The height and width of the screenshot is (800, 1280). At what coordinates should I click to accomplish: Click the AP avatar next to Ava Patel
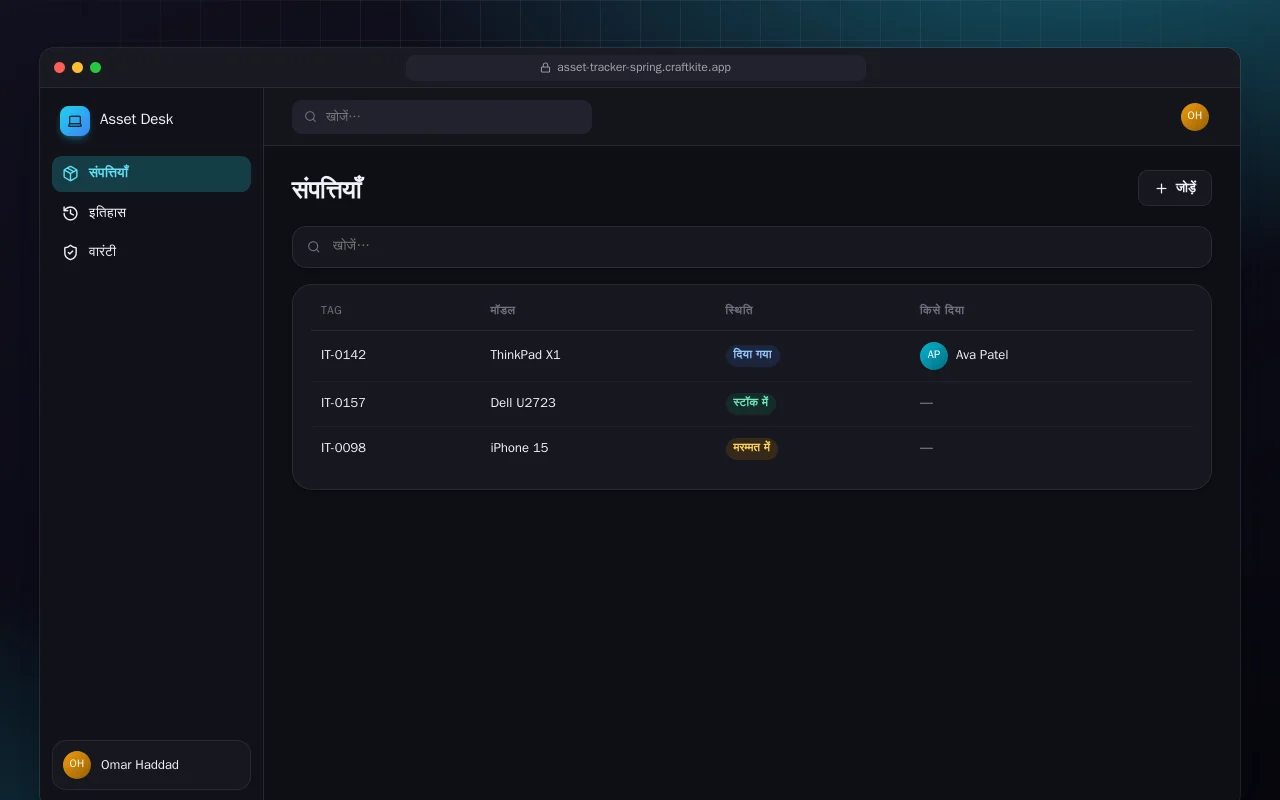[x=934, y=356]
